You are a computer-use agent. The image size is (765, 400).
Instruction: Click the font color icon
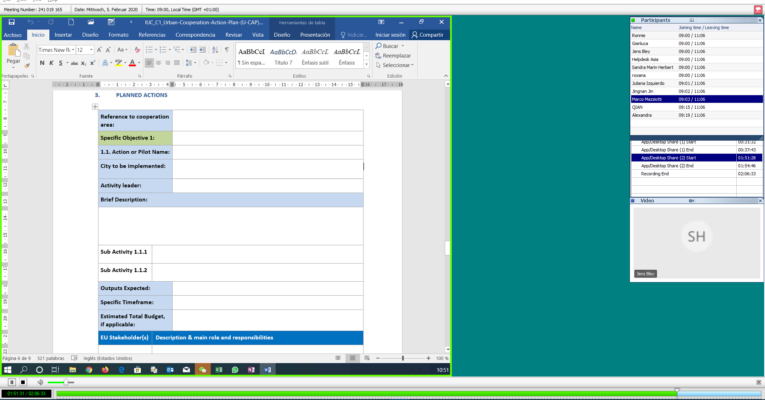(x=131, y=63)
